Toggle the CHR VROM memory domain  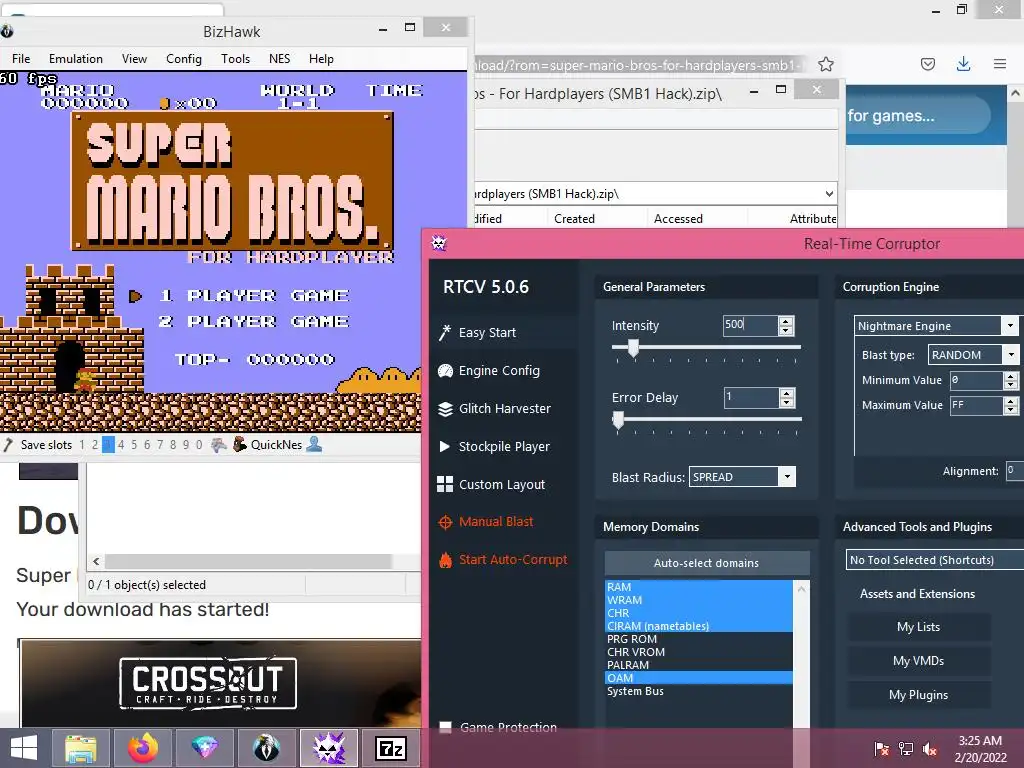tap(699, 652)
